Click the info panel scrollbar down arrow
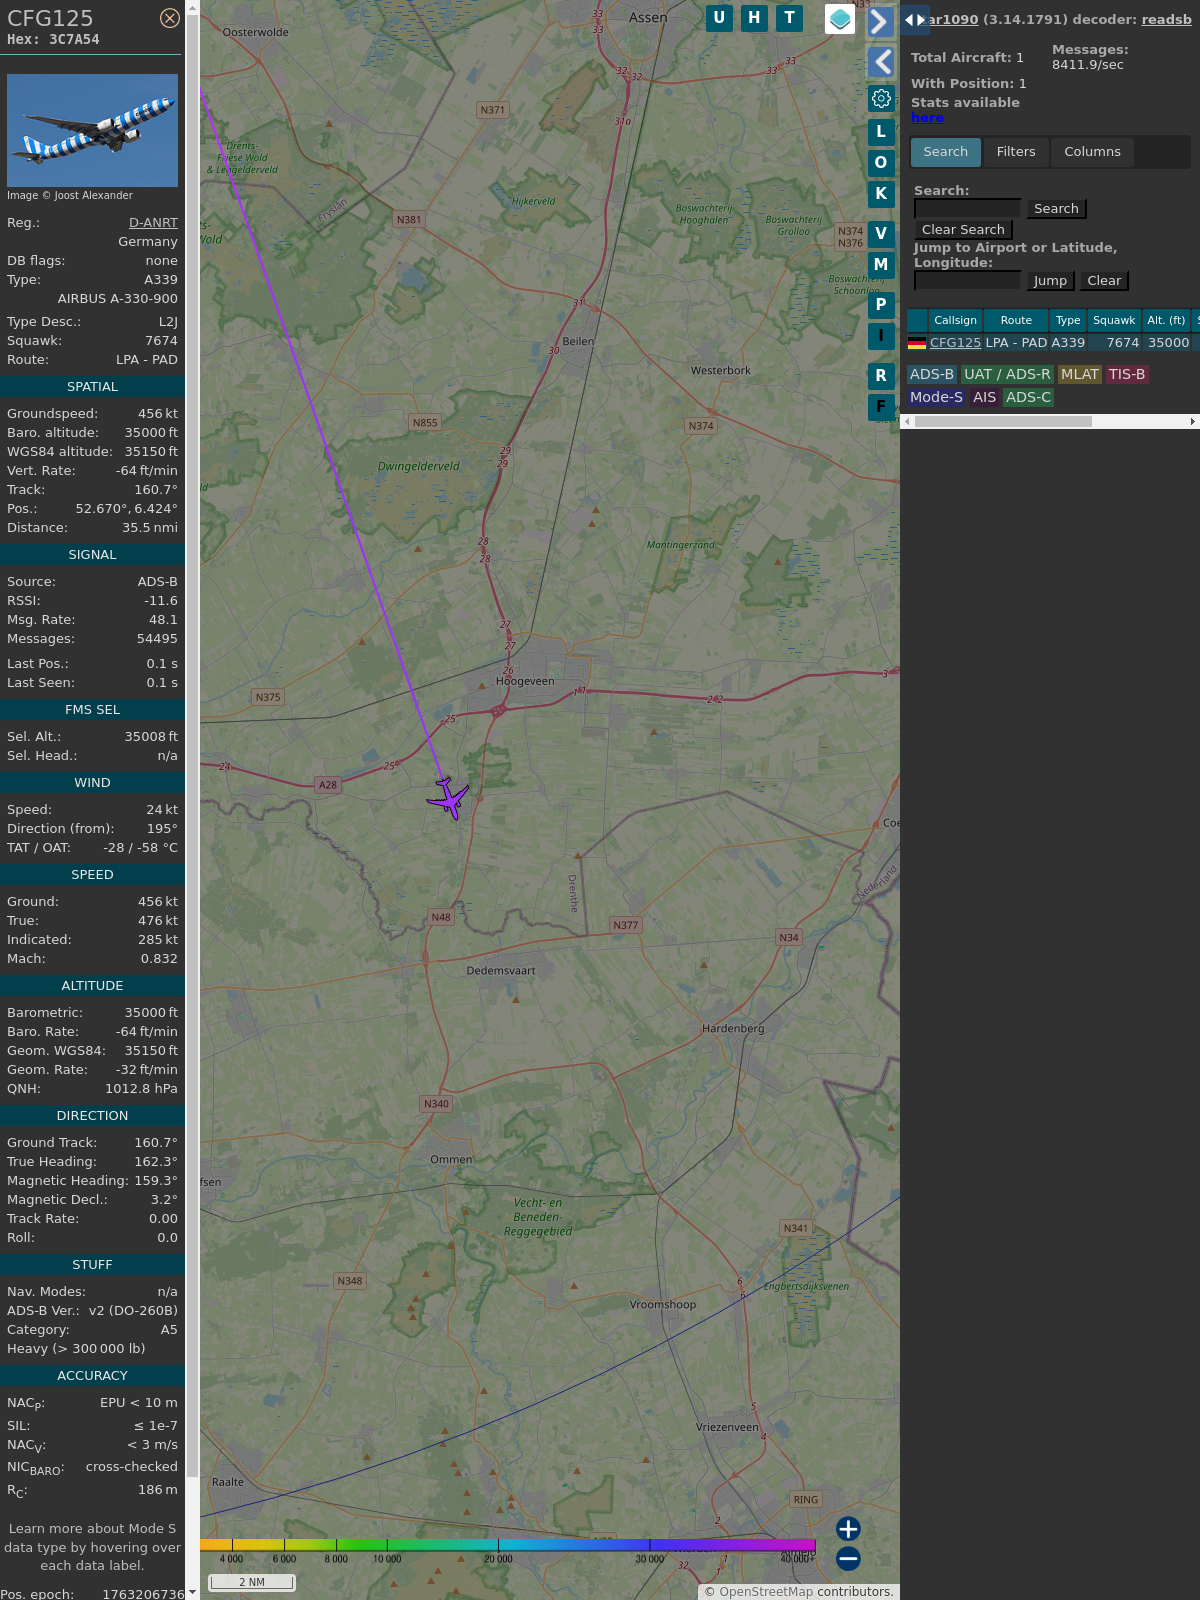The width and height of the screenshot is (1200, 1600). (192, 1593)
